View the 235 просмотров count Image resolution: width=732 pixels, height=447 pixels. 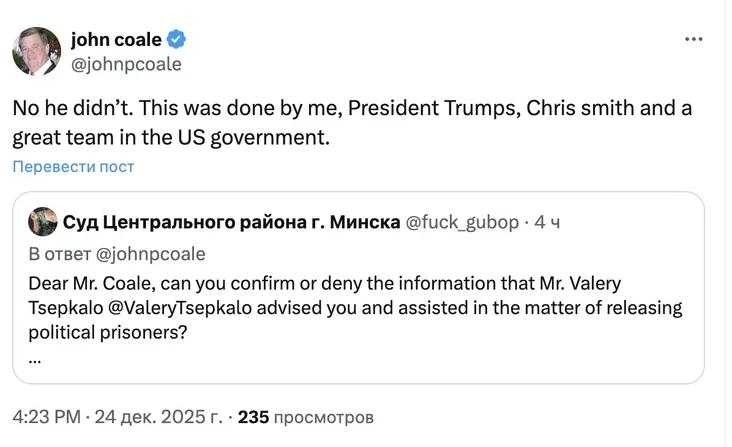306,415
